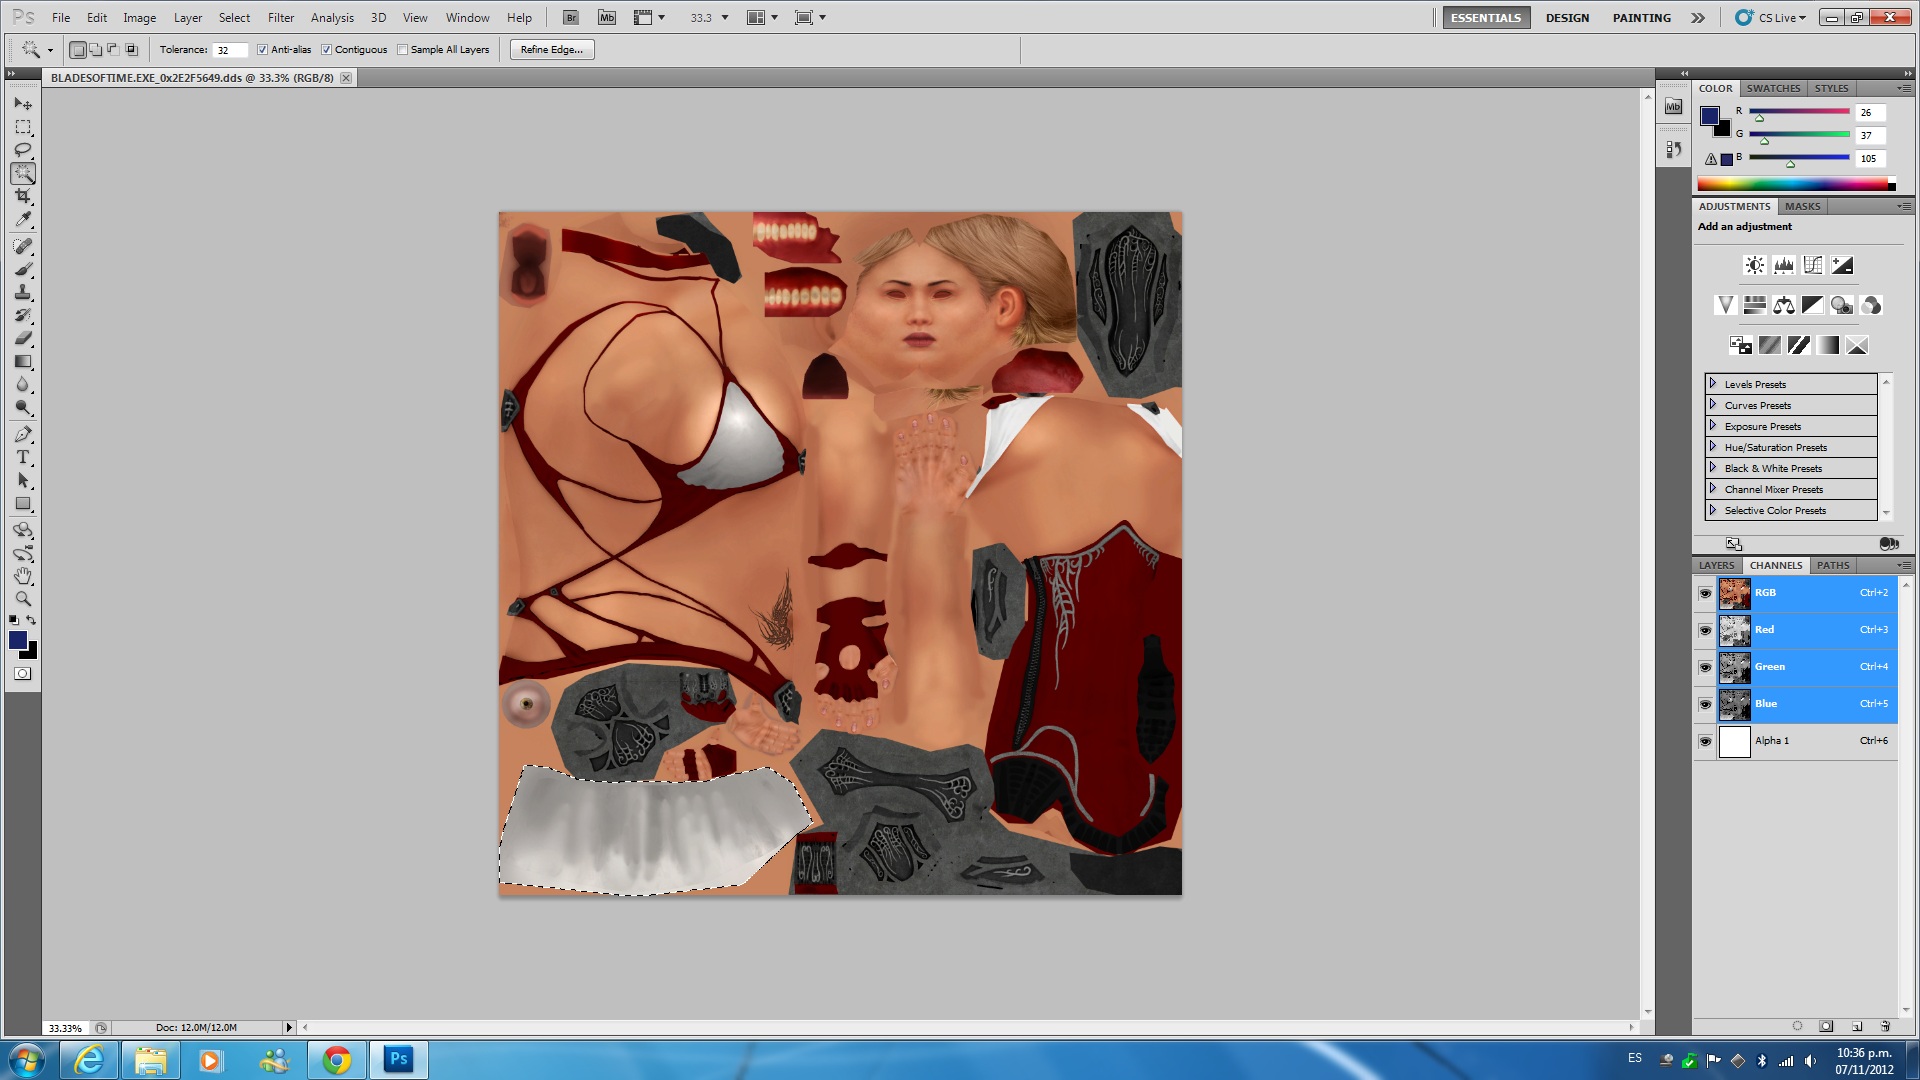This screenshot has width=1920, height=1080.
Task: Select the Hand tool
Action: tap(23, 576)
